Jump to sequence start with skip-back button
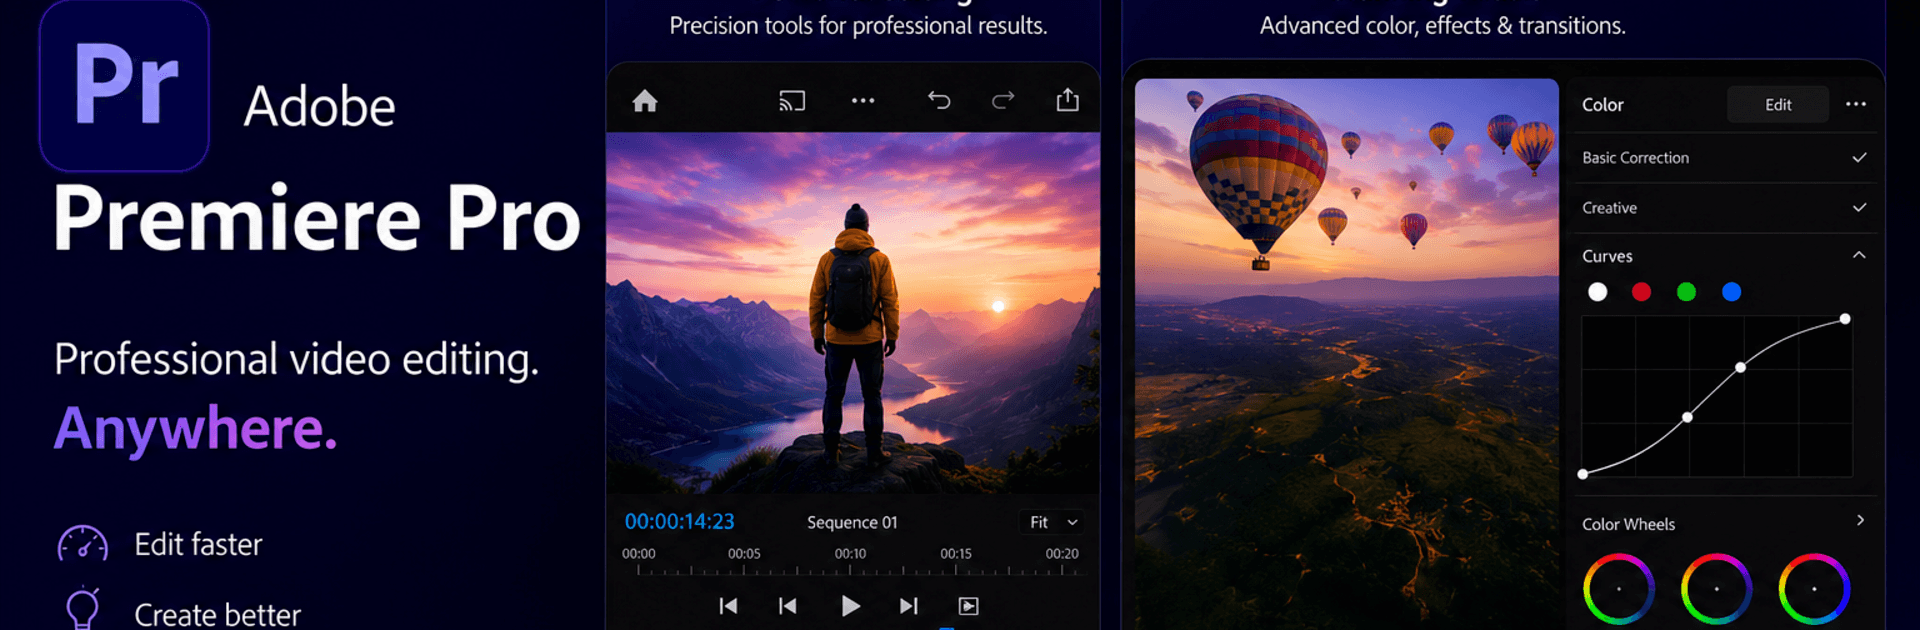This screenshot has height=630, width=1920. pos(728,606)
